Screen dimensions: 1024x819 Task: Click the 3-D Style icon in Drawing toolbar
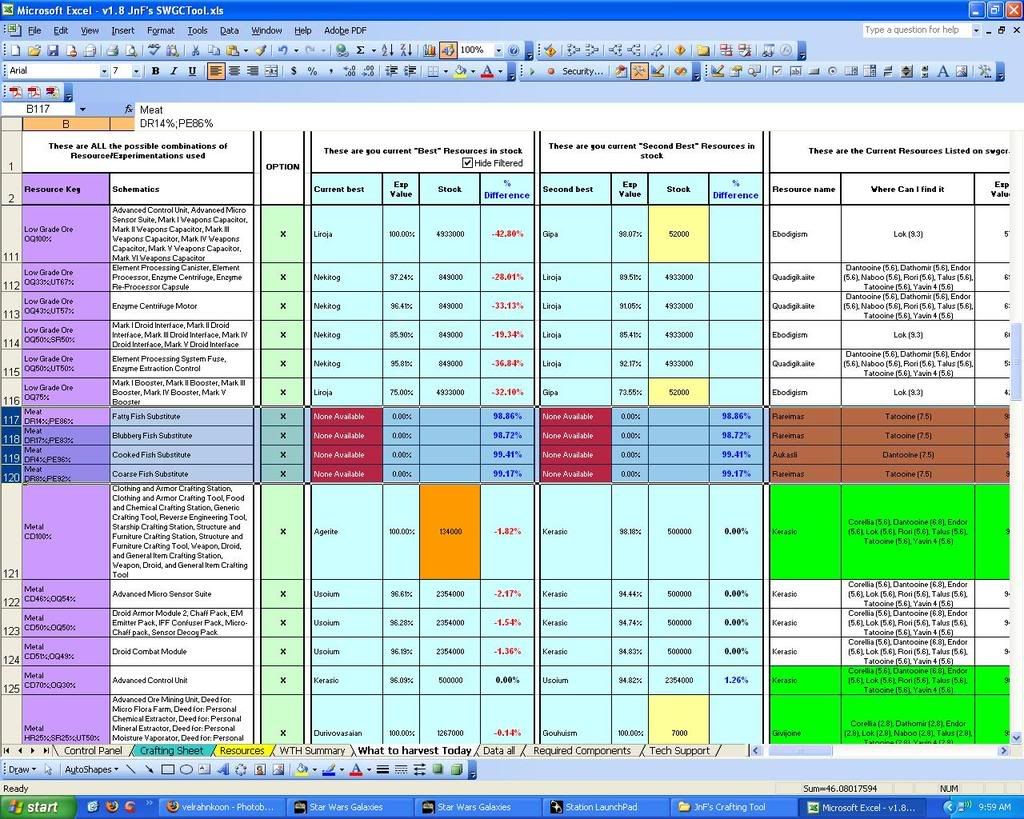(456, 770)
